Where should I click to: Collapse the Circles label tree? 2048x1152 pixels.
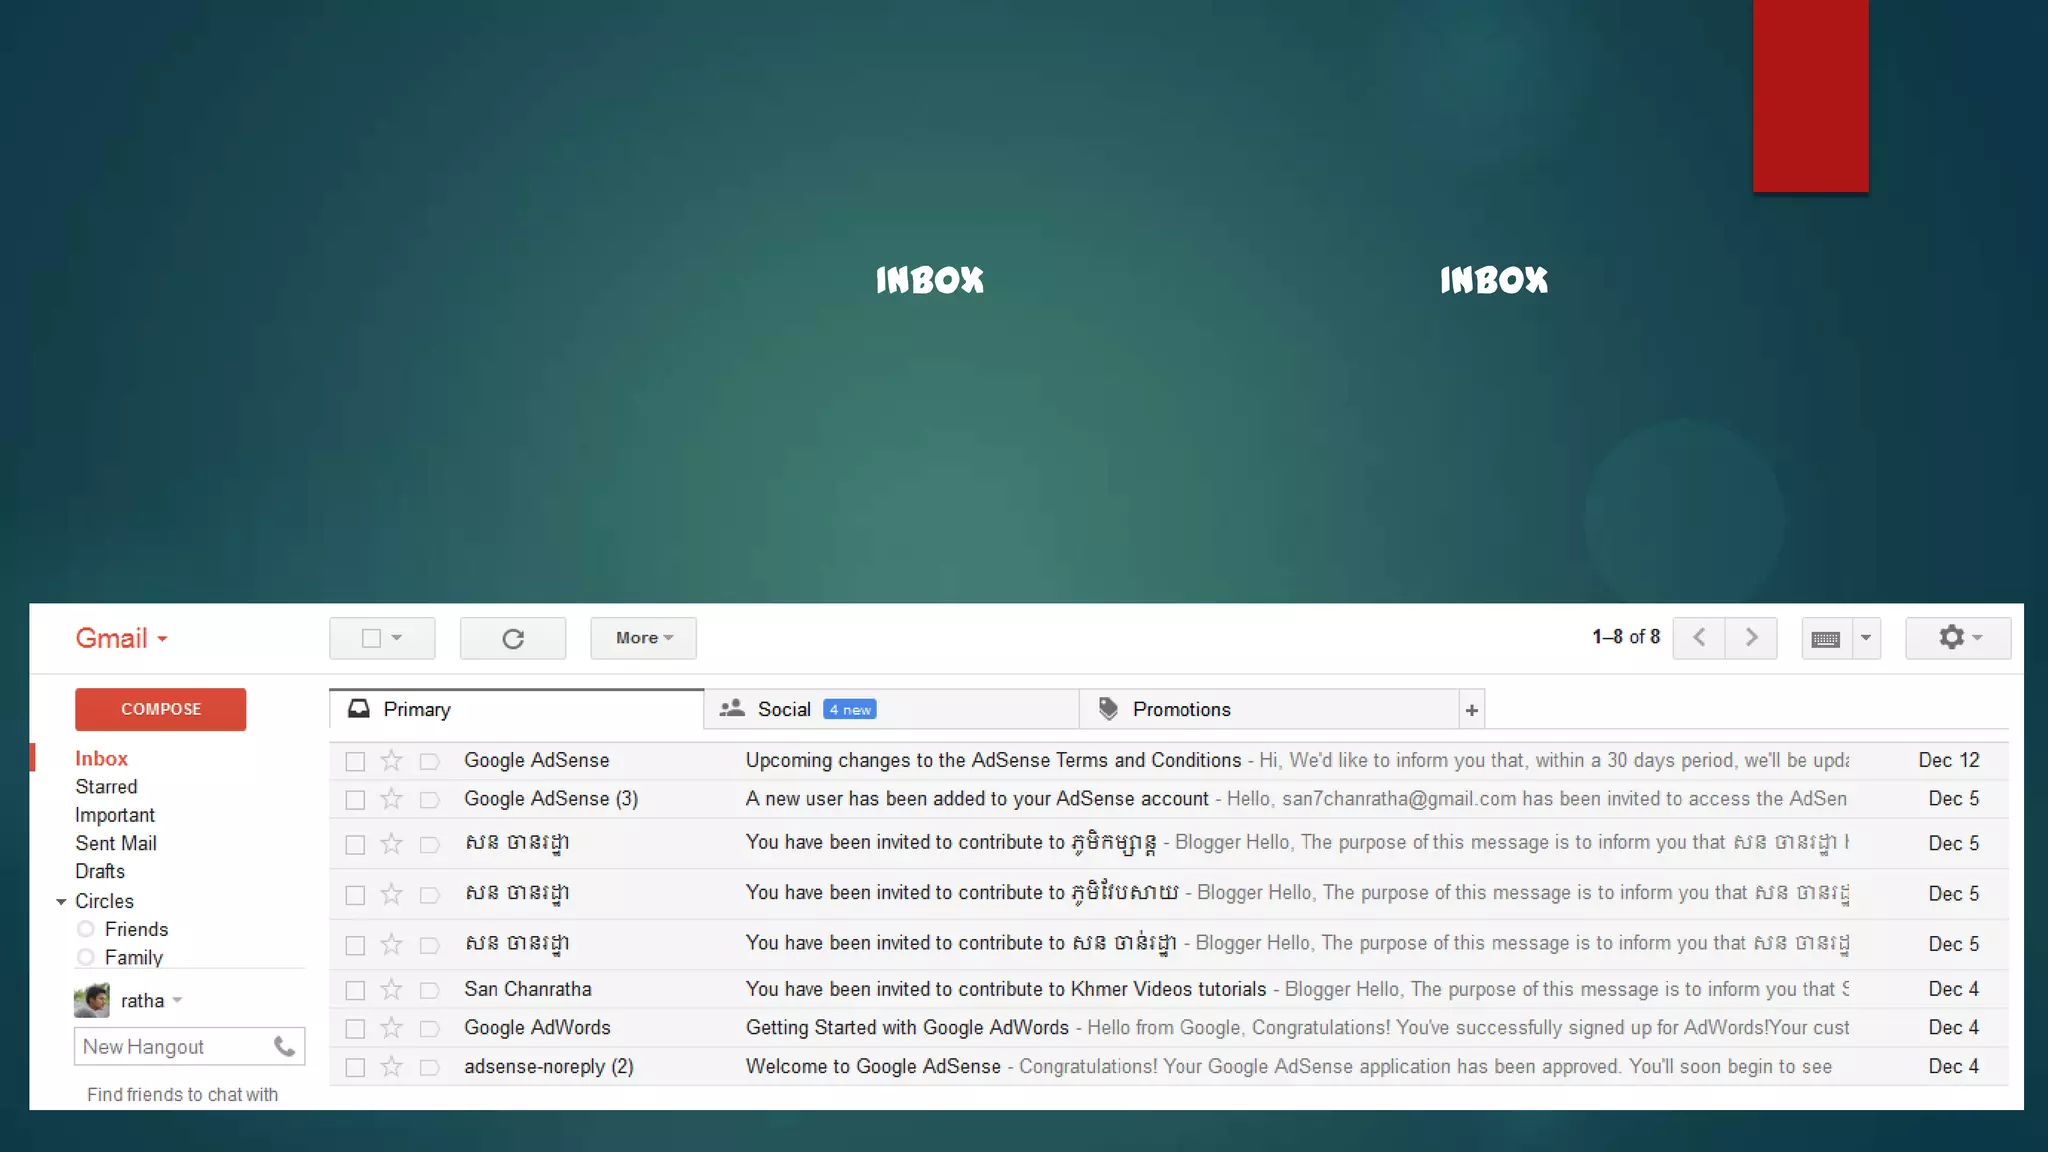click(x=61, y=902)
